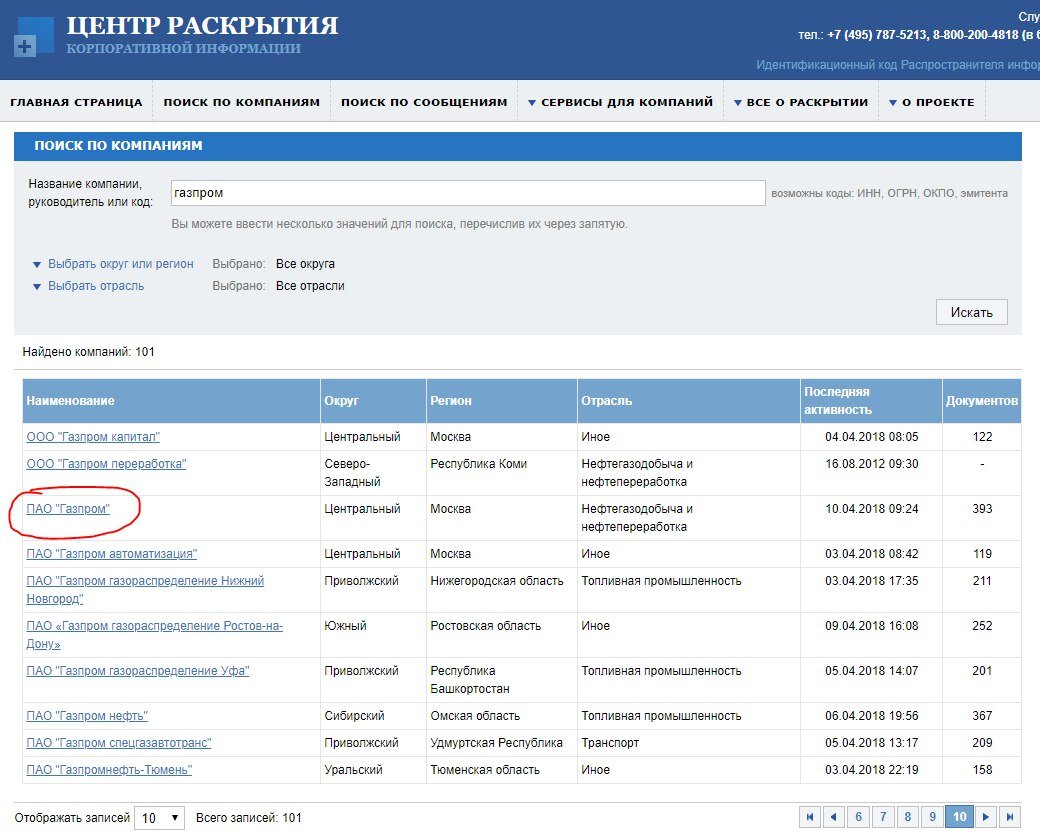Open the О проекте menu

(x=932, y=100)
